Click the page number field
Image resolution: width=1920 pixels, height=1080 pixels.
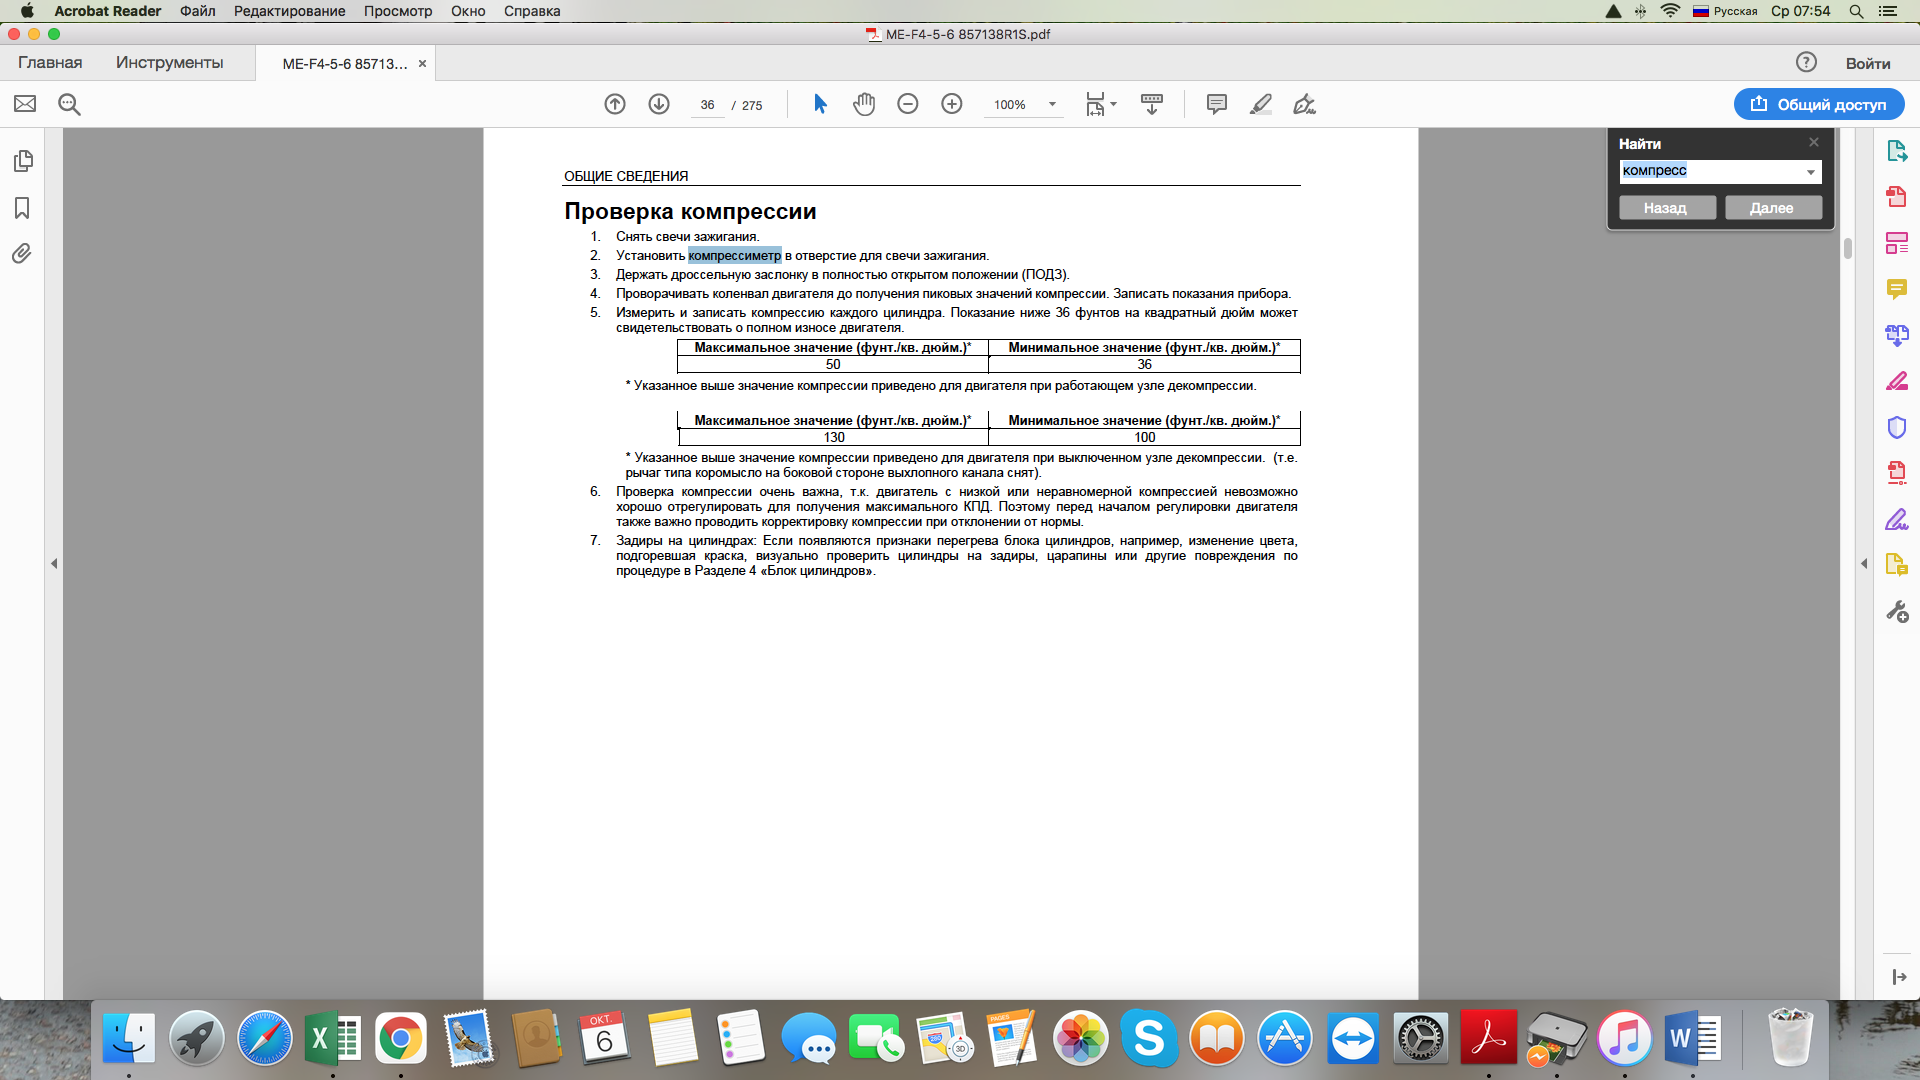(707, 105)
